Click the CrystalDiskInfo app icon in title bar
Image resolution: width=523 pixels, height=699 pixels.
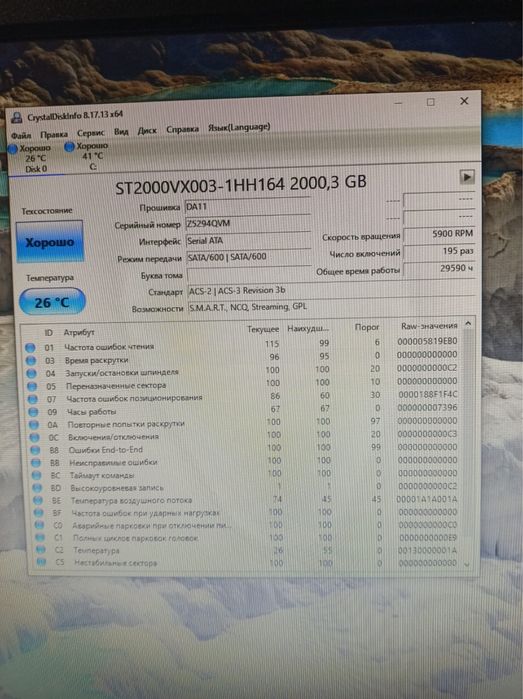coord(17,118)
